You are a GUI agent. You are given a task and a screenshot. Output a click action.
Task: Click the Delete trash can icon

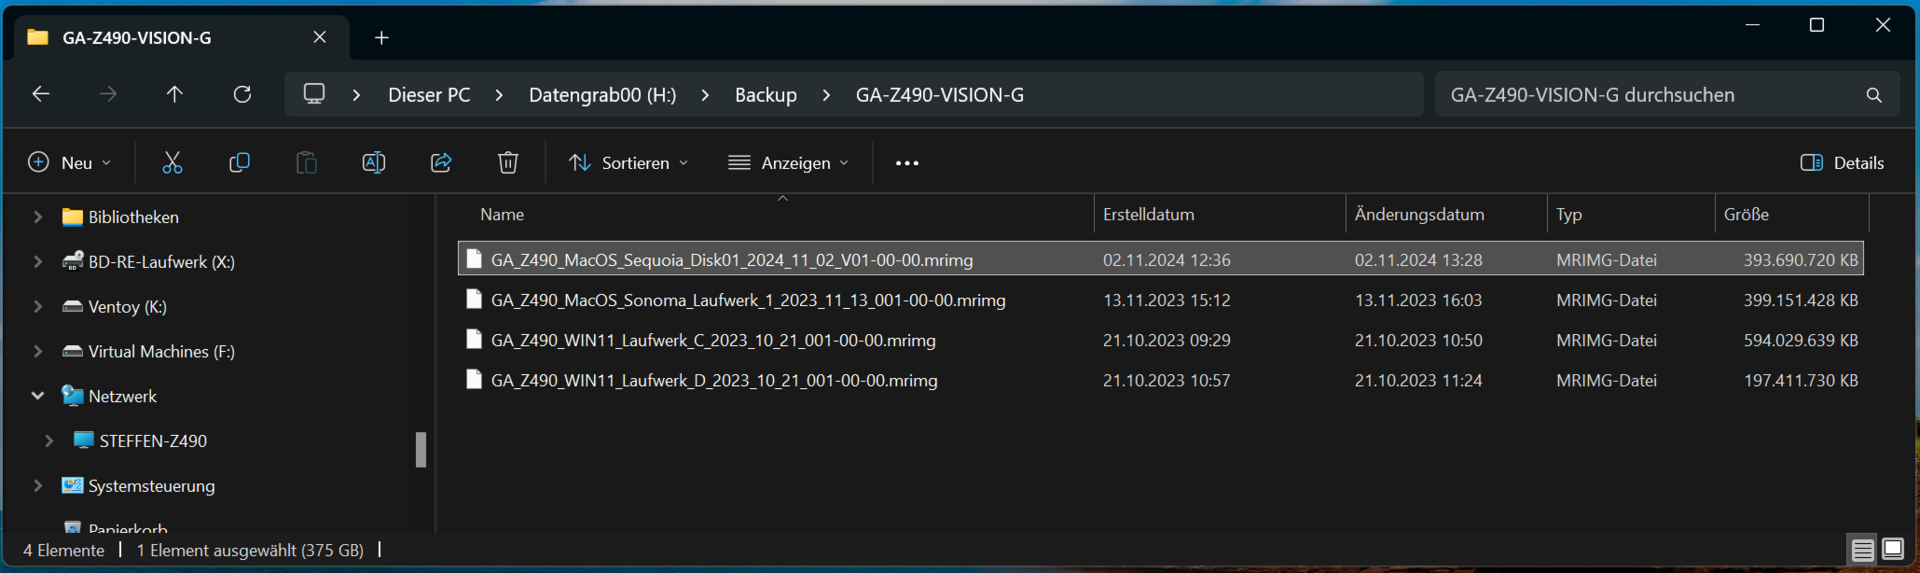pos(508,163)
